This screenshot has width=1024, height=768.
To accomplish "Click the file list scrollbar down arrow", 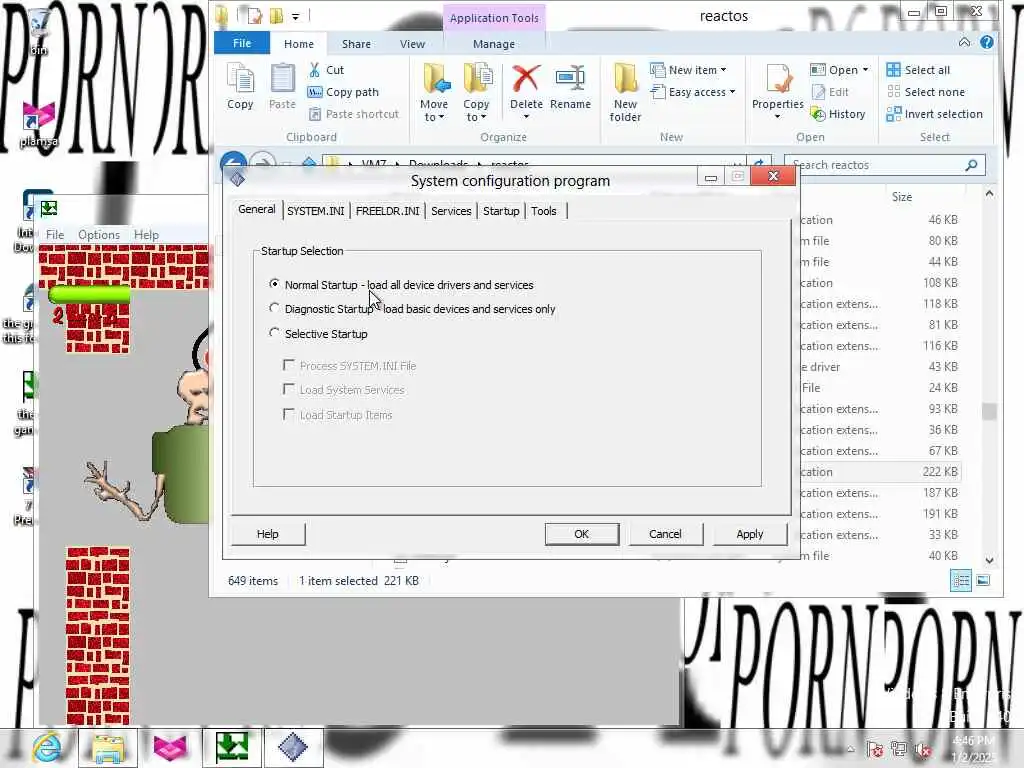I will [x=989, y=560].
